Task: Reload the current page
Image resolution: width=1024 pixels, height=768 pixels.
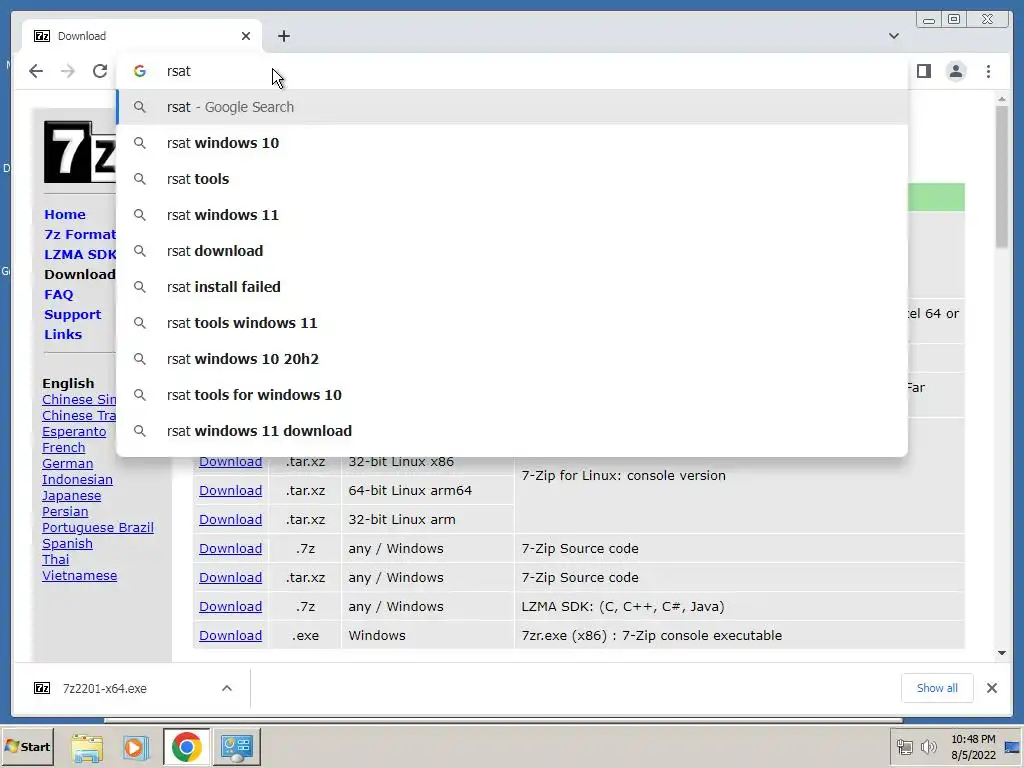Action: coord(99,71)
